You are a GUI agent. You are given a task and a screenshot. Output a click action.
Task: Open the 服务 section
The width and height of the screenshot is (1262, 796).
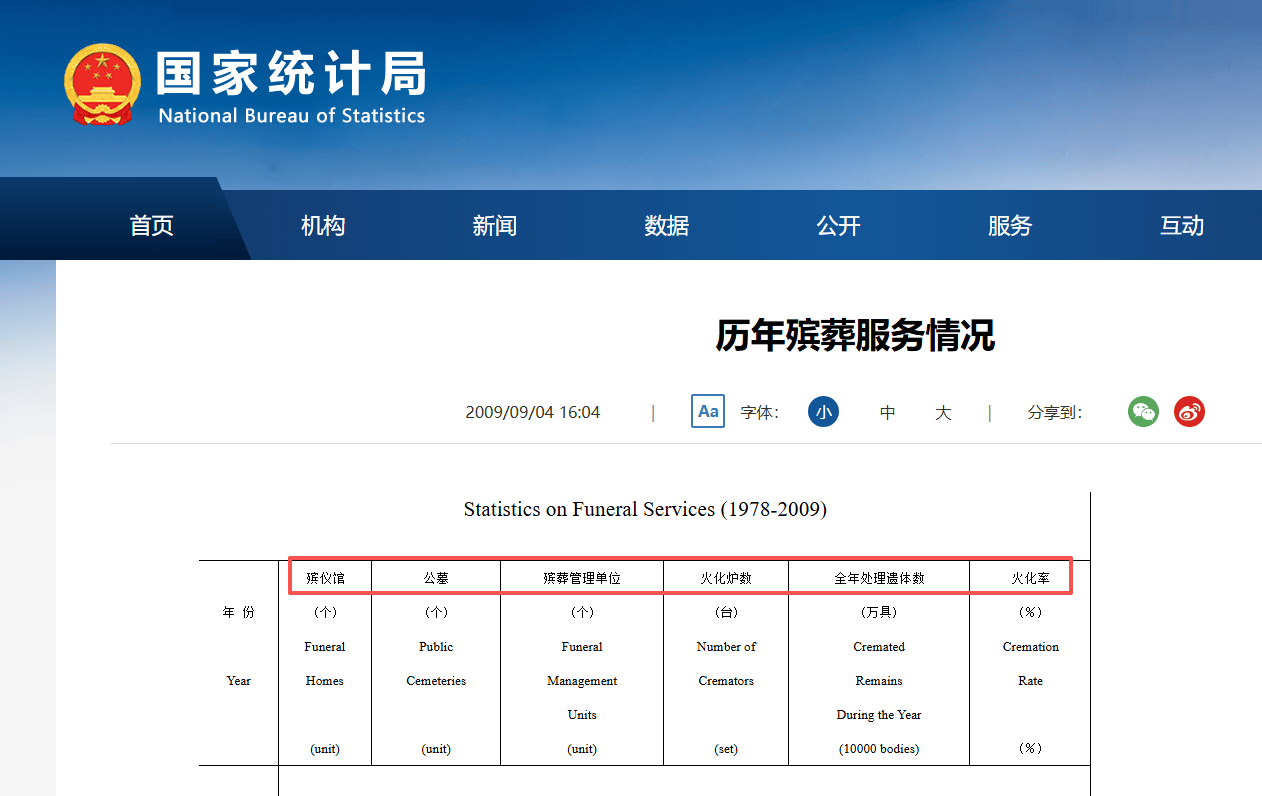tap(1010, 226)
